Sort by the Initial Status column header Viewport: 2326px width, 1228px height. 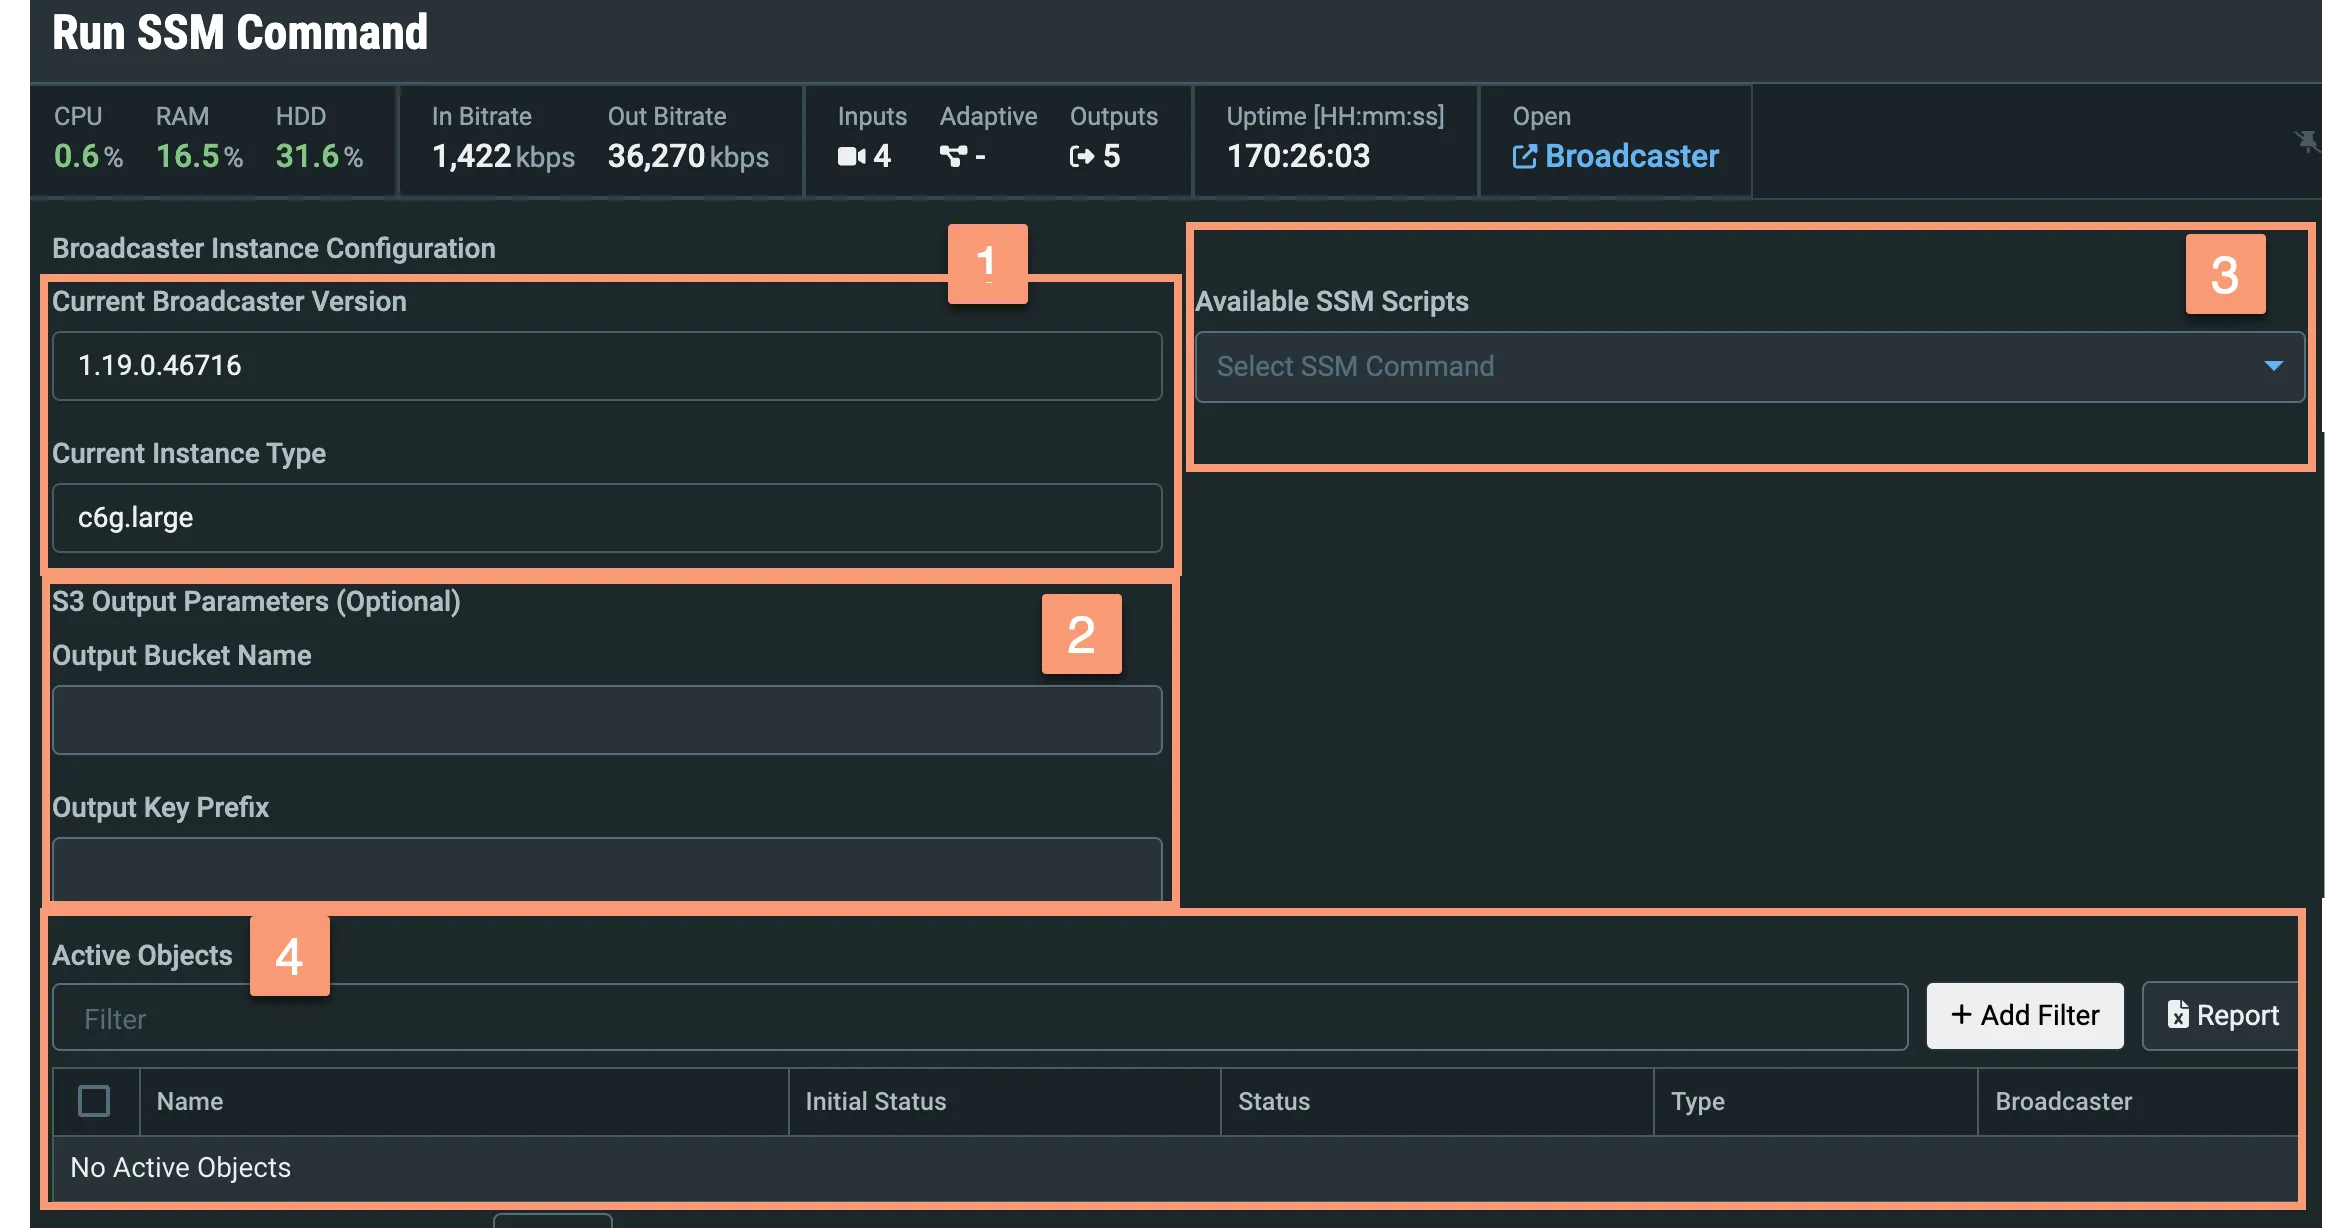tap(876, 1101)
